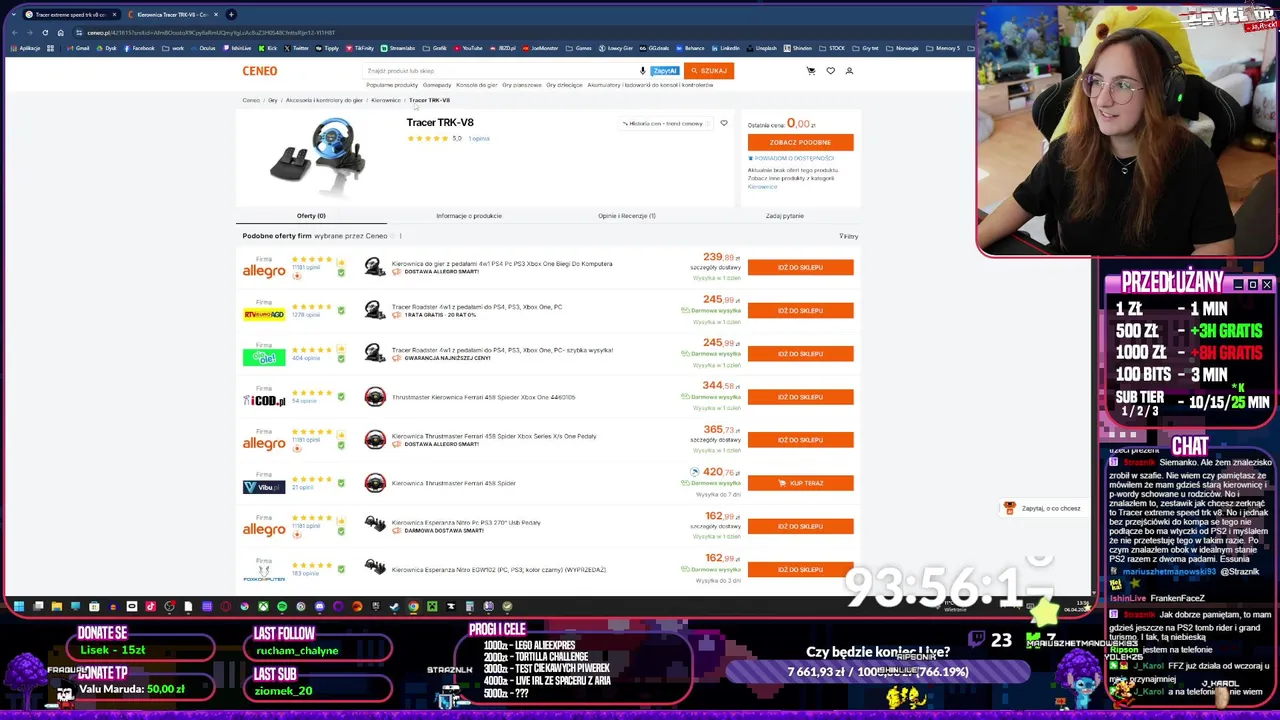Click browser back arrow button
This screenshot has height=720, width=1280.
(13, 32)
